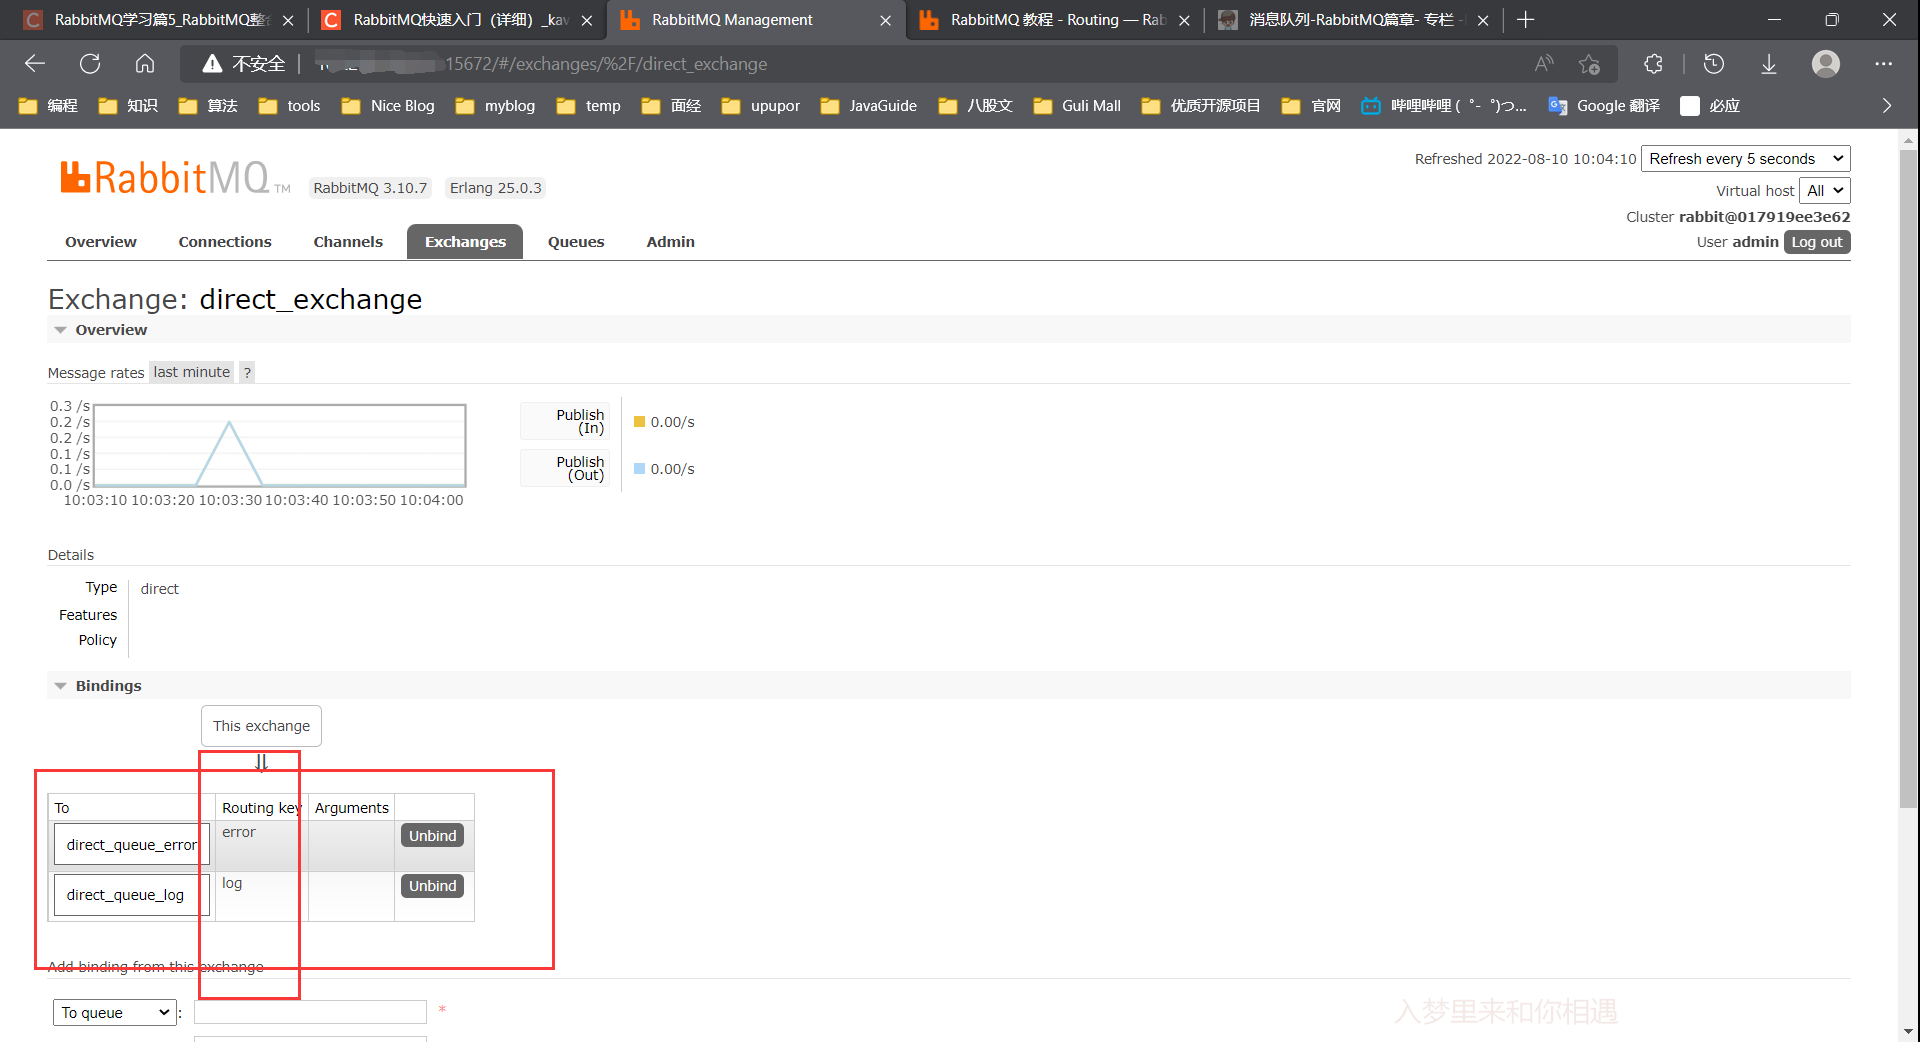The height and width of the screenshot is (1042, 1920).
Task: Open the Extensions puzzle icon
Action: click(1653, 64)
